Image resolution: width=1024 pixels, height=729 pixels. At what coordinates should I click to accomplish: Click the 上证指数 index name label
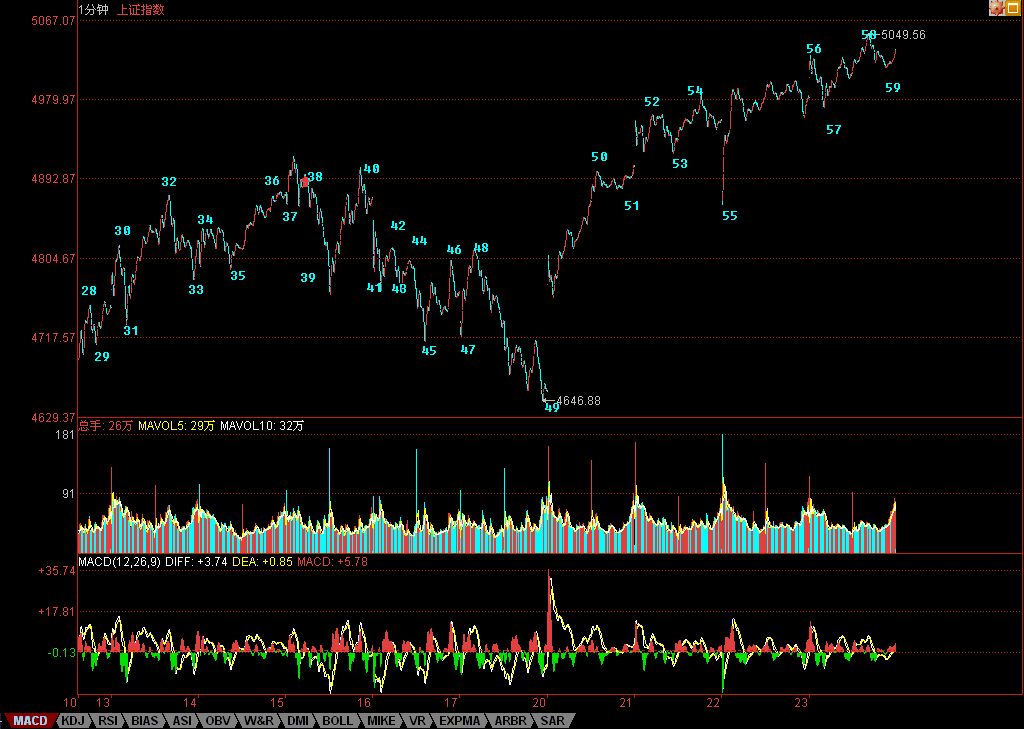pos(141,9)
